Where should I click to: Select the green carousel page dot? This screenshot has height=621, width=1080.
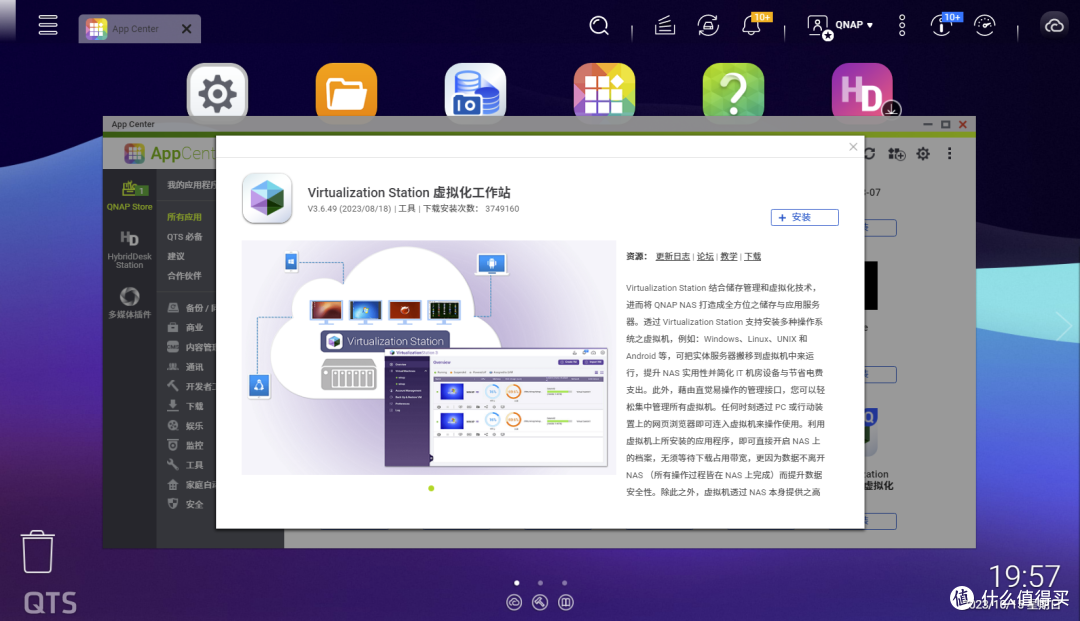coord(431,488)
